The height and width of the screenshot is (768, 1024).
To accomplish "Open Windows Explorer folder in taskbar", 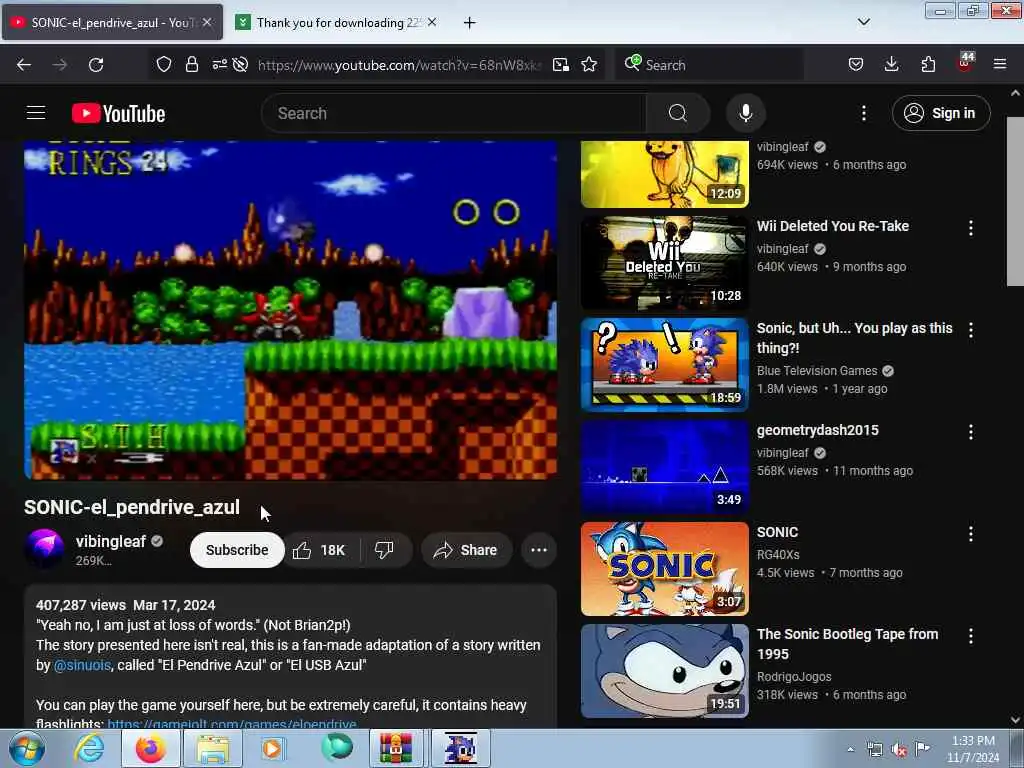I will click(213, 748).
